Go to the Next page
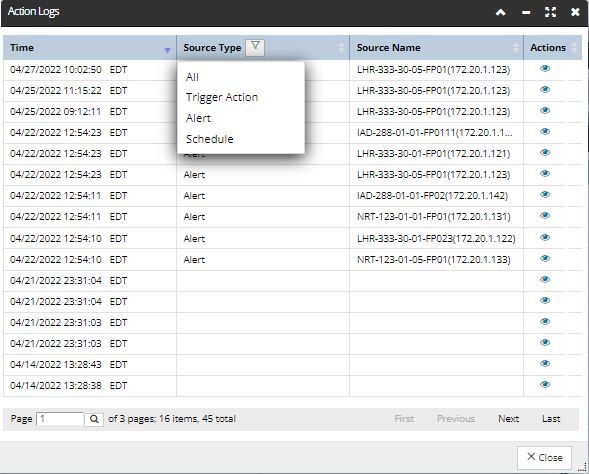 point(508,419)
